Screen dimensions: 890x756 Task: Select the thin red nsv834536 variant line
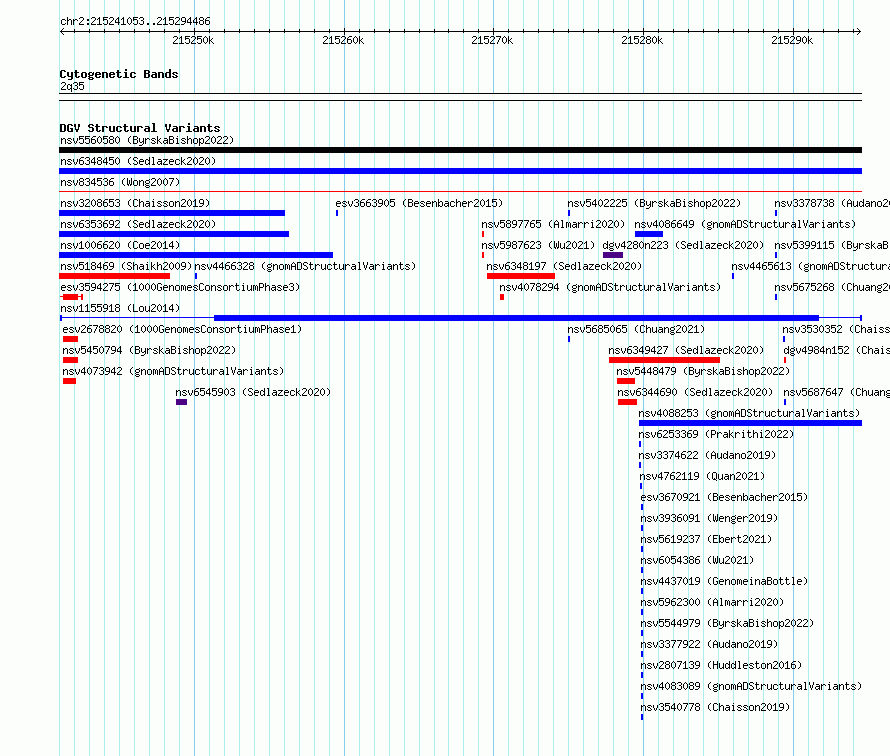point(460,192)
